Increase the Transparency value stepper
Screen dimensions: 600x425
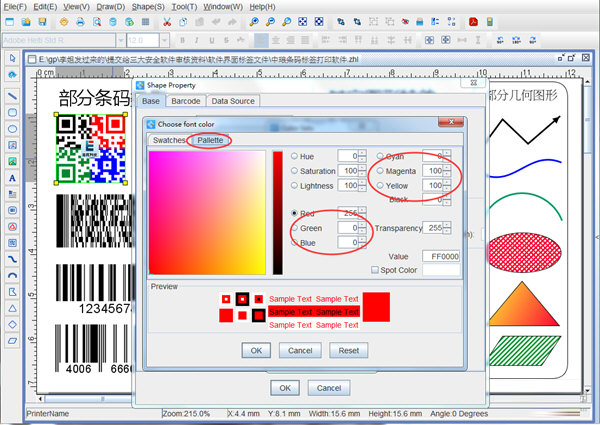[446, 224]
